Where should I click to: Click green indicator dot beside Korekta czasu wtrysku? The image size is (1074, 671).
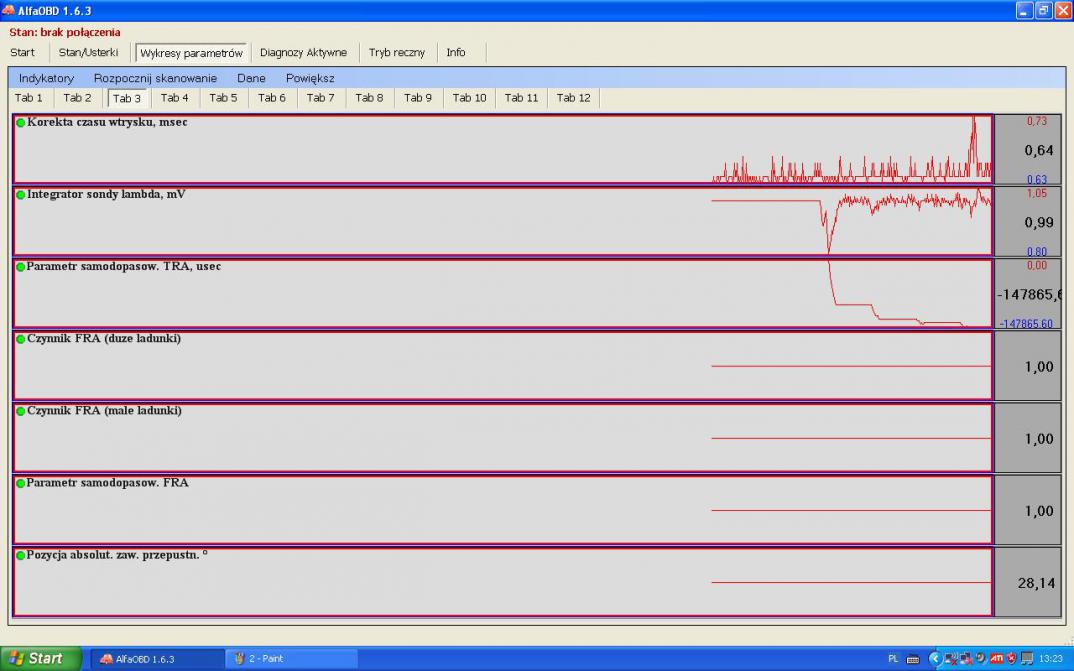point(20,123)
